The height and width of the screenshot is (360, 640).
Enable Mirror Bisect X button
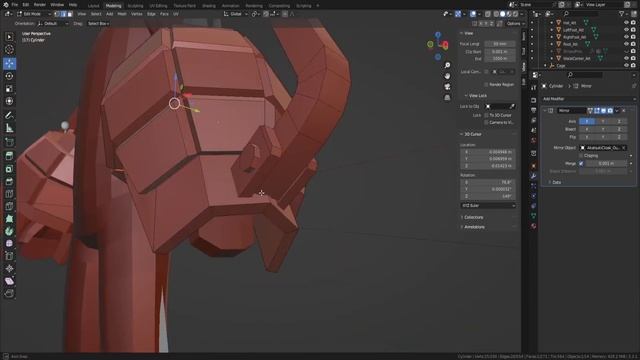(587, 129)
